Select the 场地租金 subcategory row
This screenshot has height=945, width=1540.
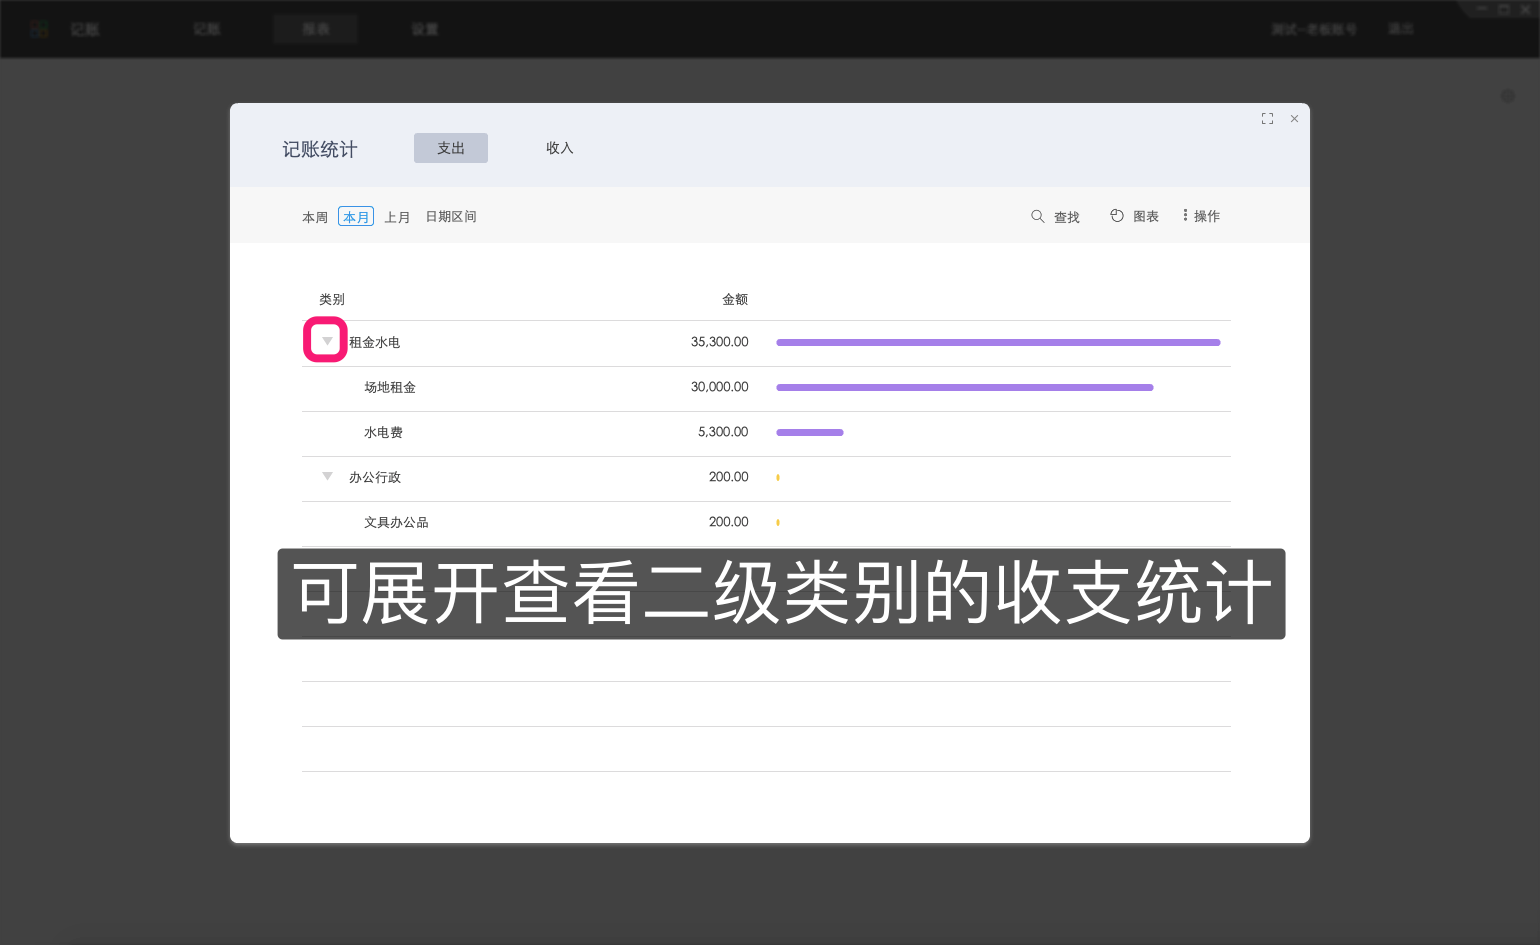click(766, 388)
